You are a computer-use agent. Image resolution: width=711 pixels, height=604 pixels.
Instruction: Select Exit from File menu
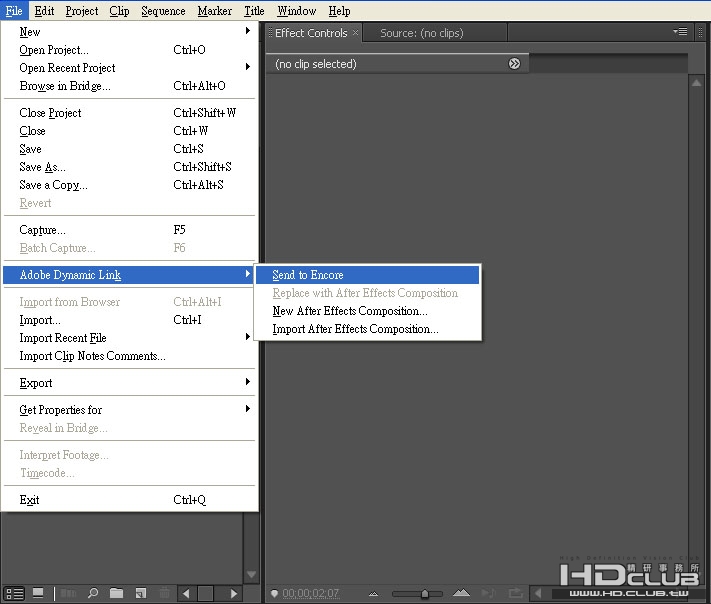tap(129, 500)
